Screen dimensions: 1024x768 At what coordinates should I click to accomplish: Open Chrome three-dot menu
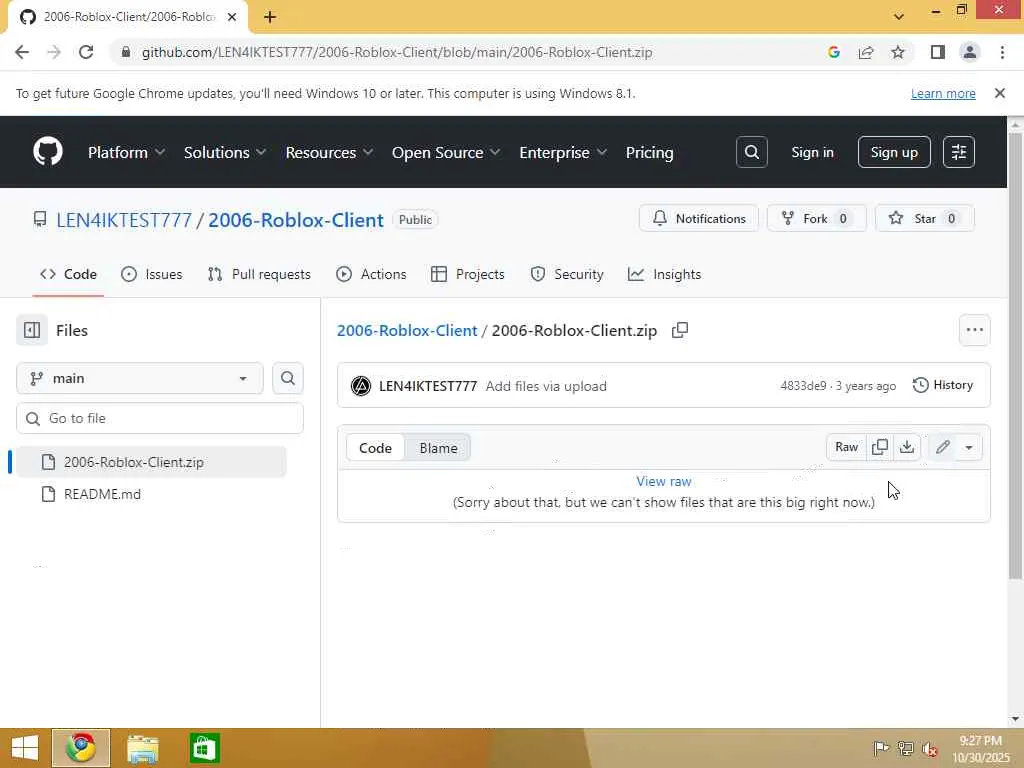pyautogui.click(x=1002, y=52)
